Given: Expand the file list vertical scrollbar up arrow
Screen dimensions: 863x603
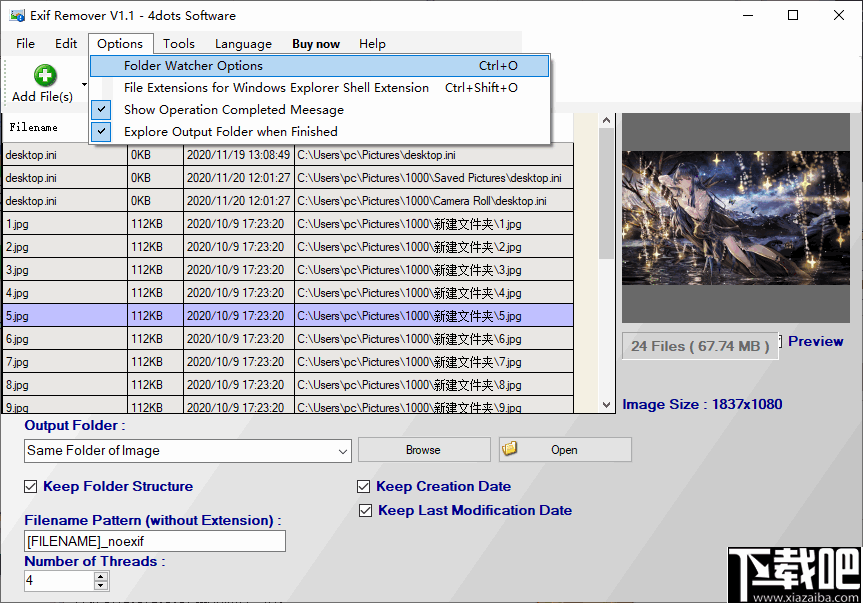Looking at the screenshot, I should point(606,119).
